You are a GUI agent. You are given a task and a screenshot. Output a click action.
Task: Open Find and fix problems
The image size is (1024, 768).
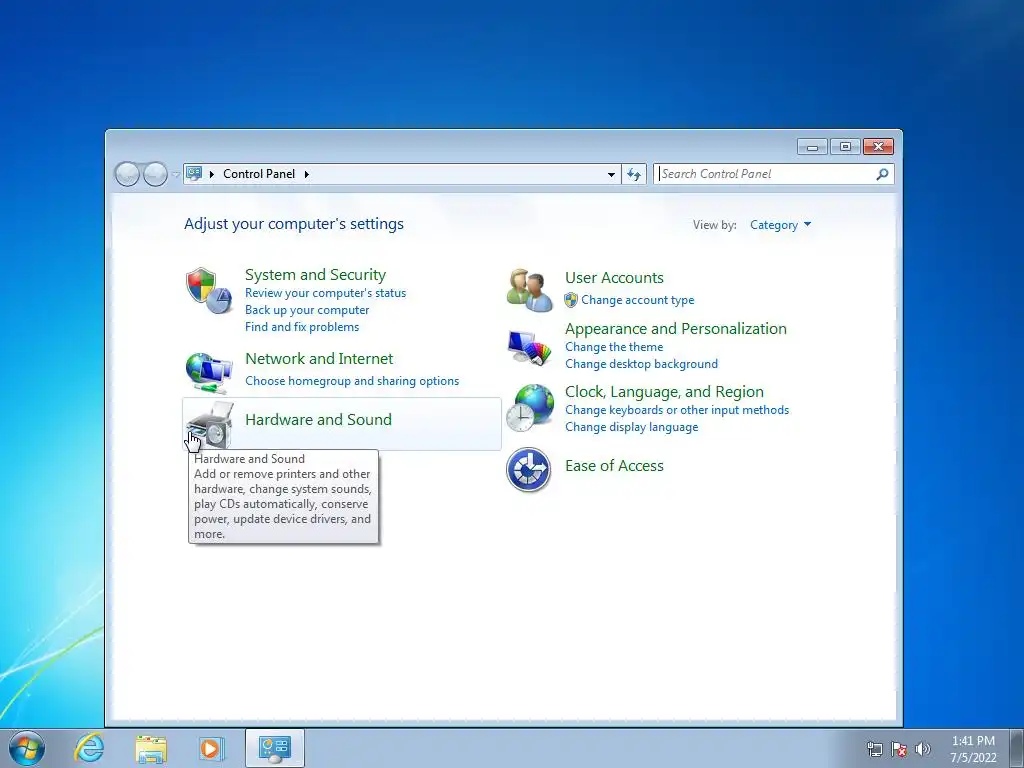click(302, 327)
